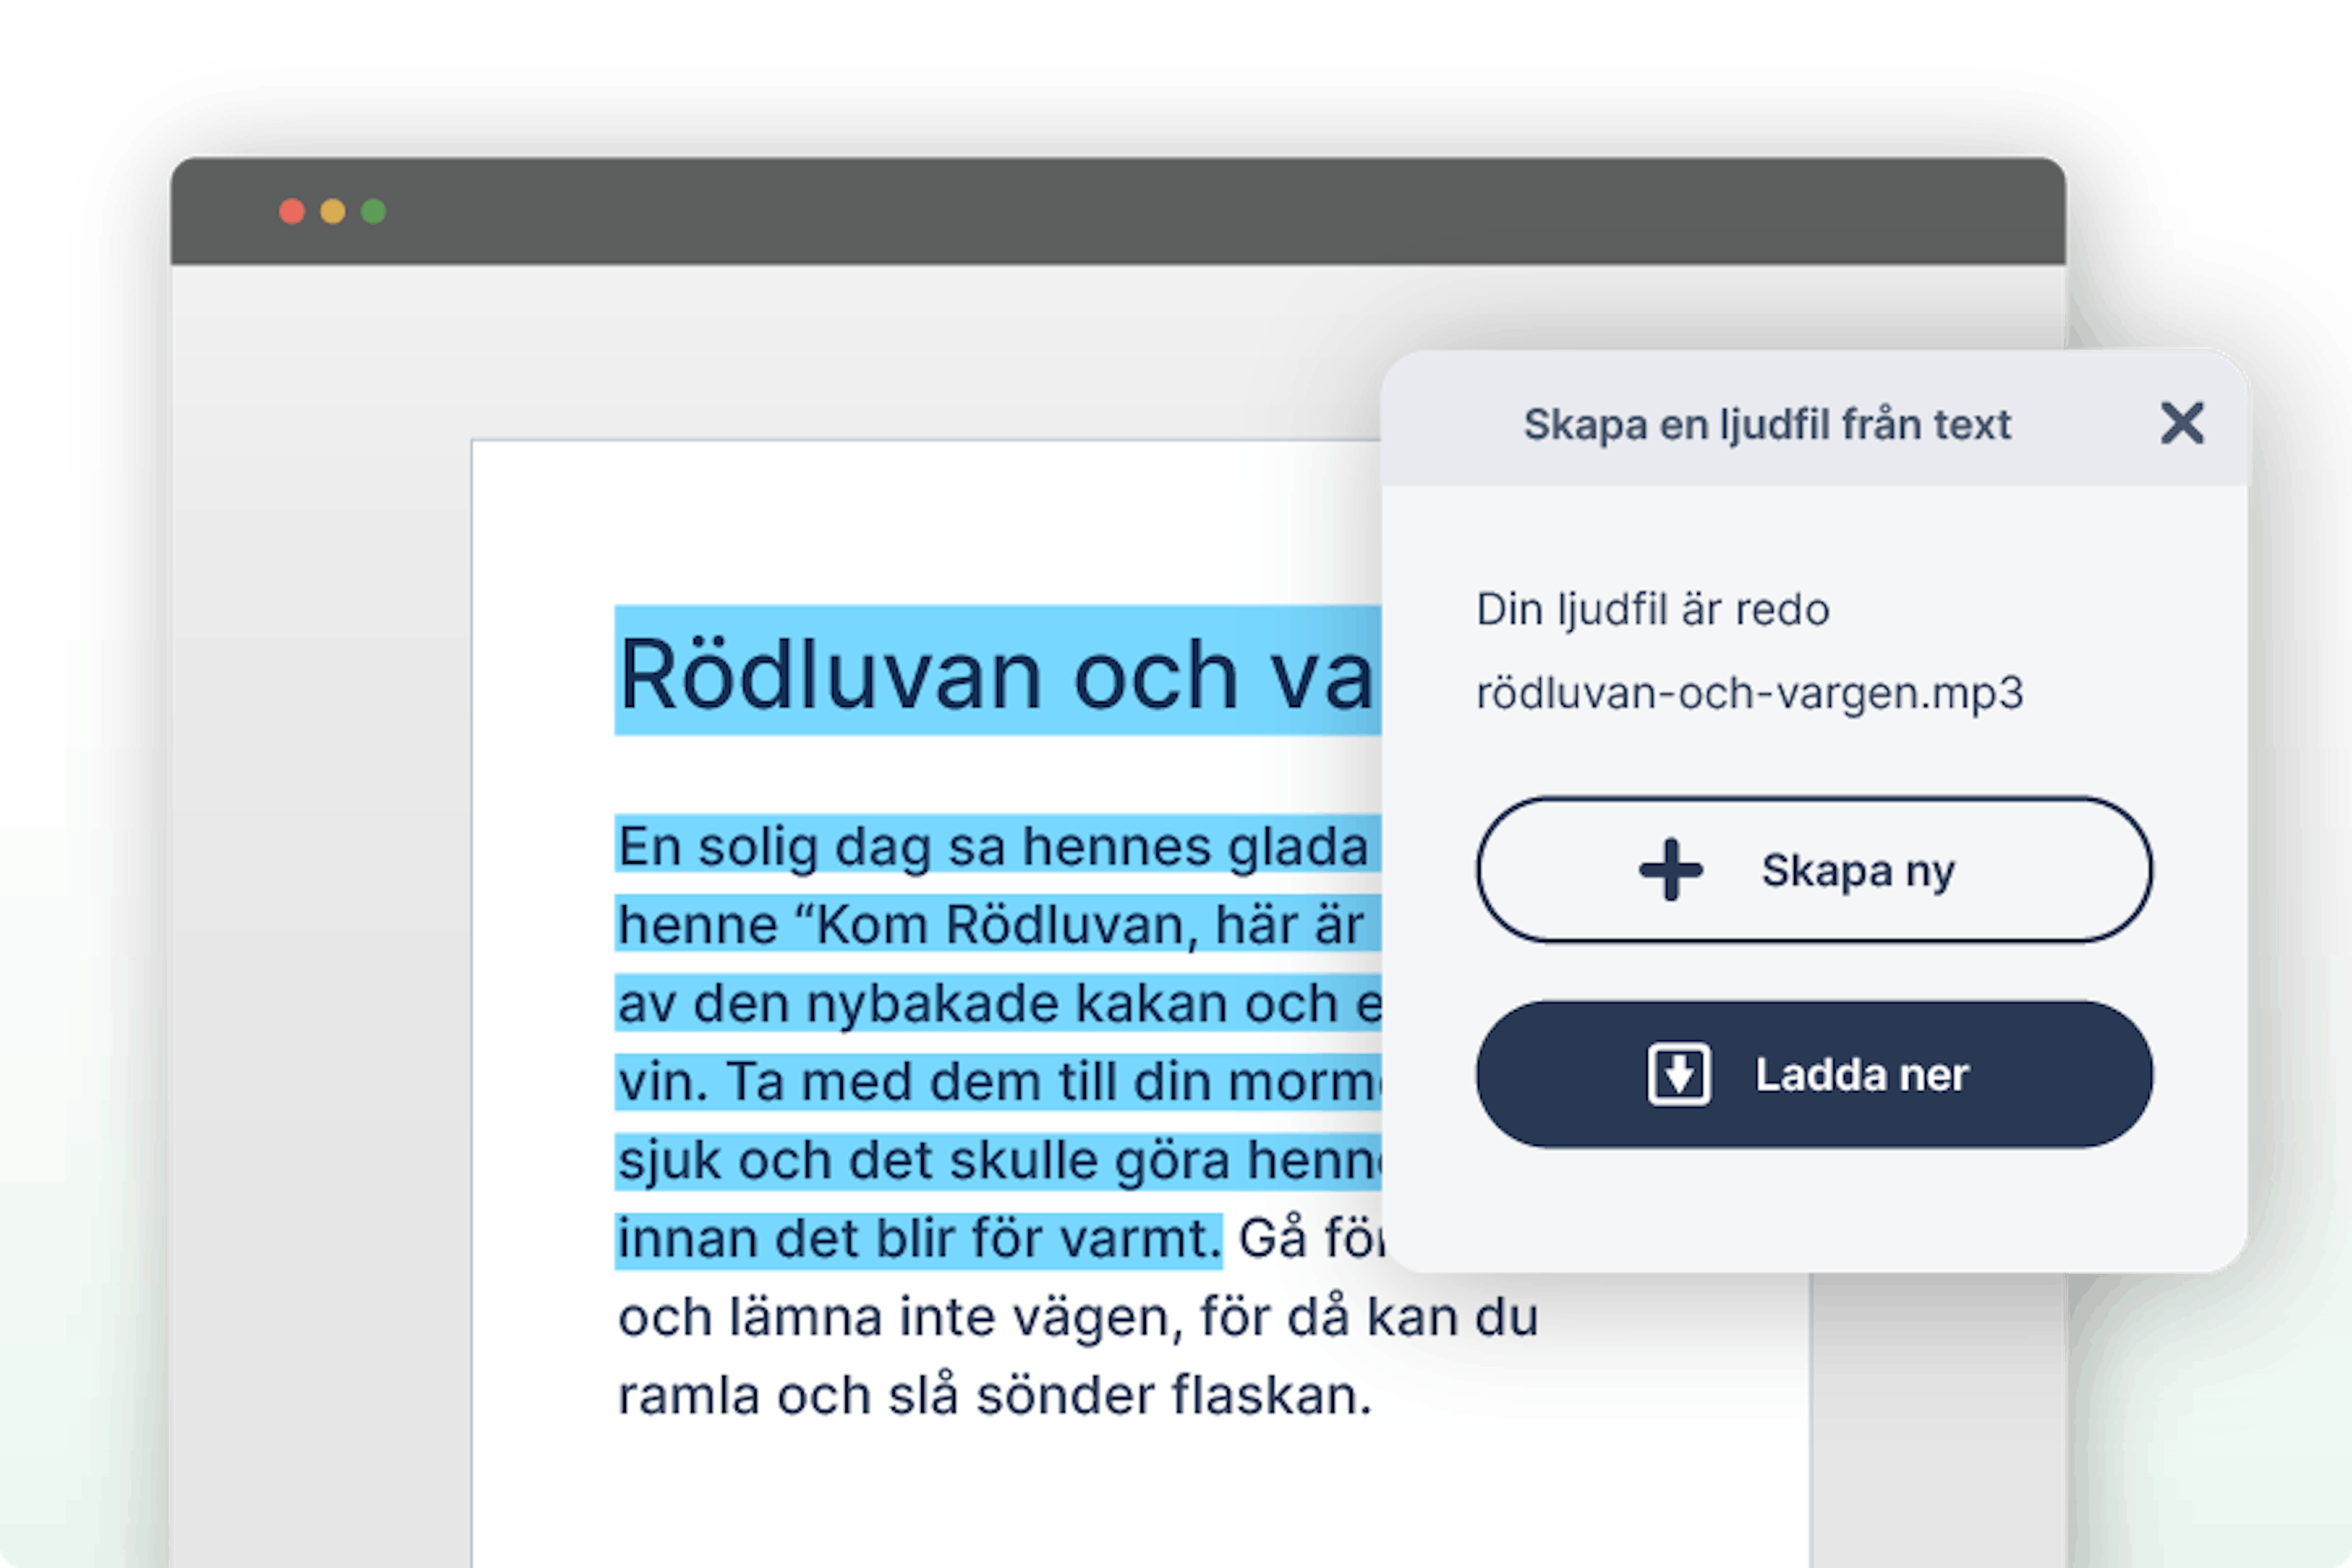Image resolution: width=2352 pixels, height=1568 pixels.
Task: Click the 'Din ljudfil är redo' message
Action: [x=1652, y=609]
